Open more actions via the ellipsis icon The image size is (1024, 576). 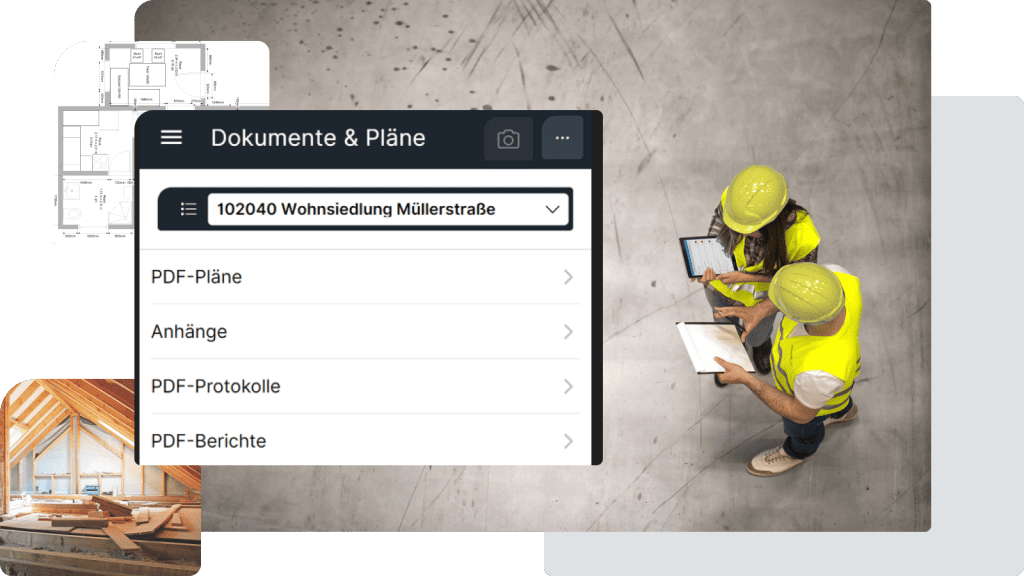(x=562, y=138)
